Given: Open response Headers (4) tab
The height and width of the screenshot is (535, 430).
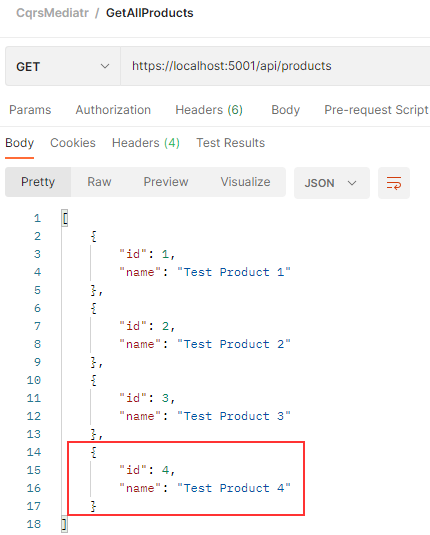Looking at the screenshot, I should (146, 143).
